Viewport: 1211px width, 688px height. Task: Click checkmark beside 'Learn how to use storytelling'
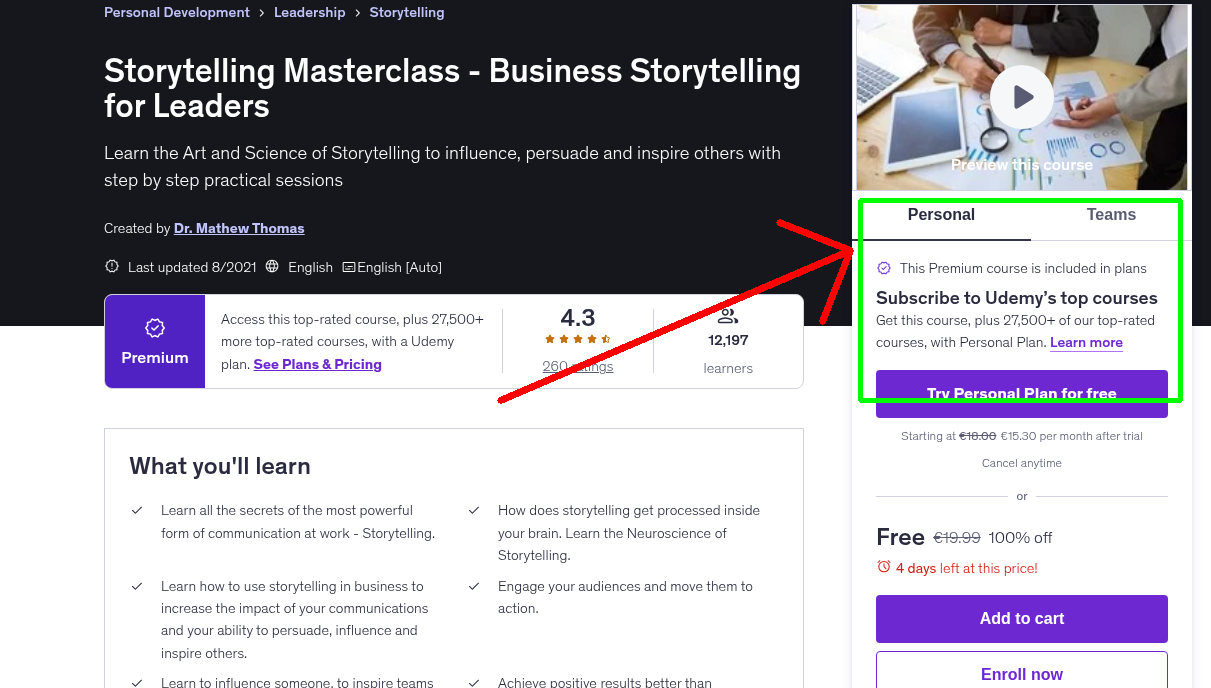click(137, 586)
